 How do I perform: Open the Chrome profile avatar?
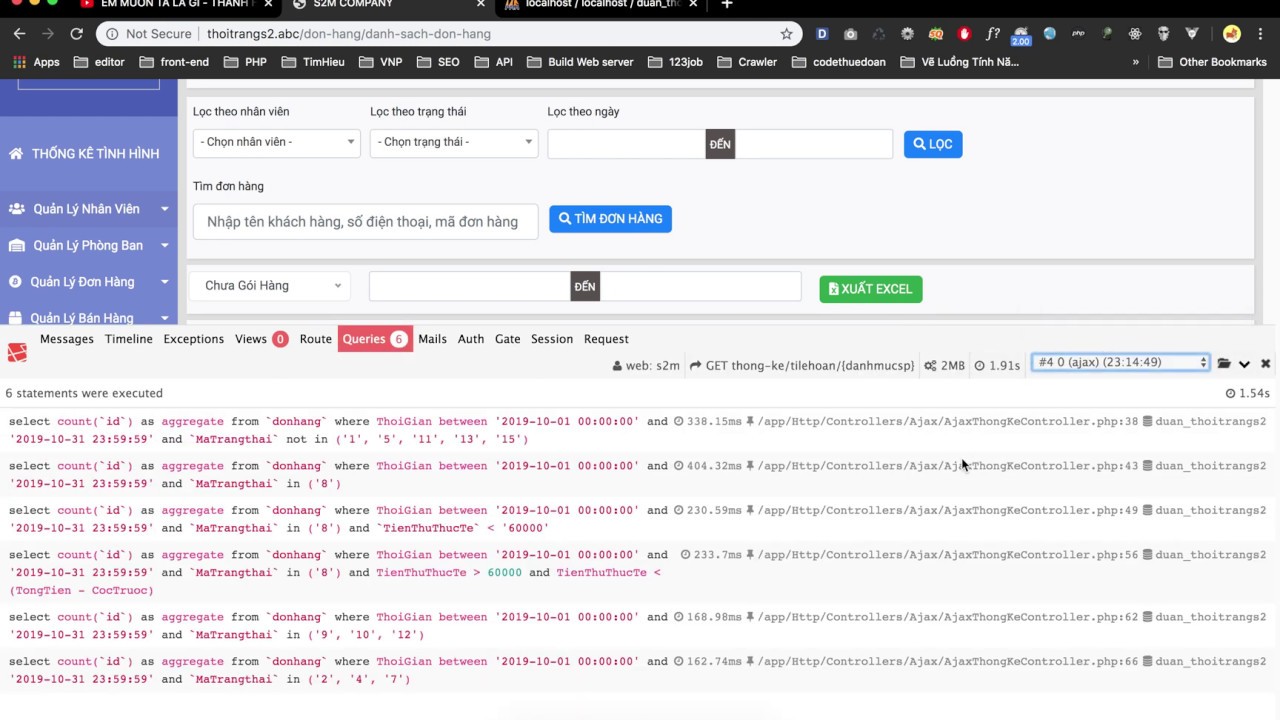[1231, 34]
